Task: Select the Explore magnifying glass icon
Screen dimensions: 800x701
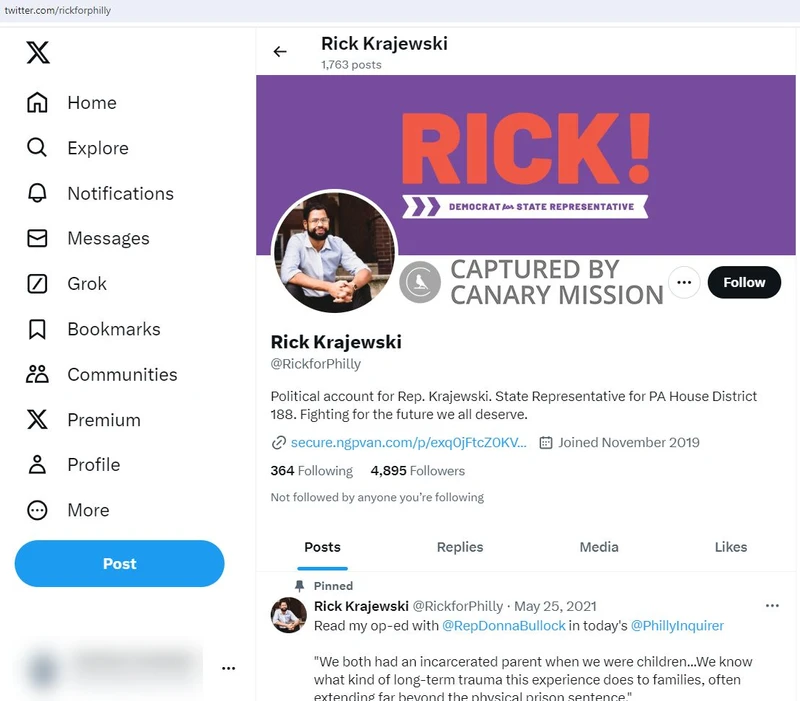Action: point(37,147)
